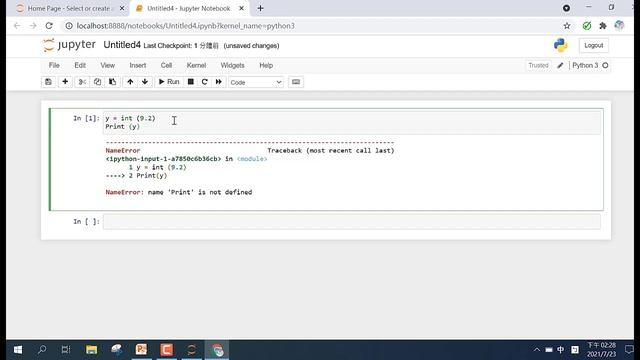
Task: Switch to the Home Page browser tab
Action: pos(69,9)
